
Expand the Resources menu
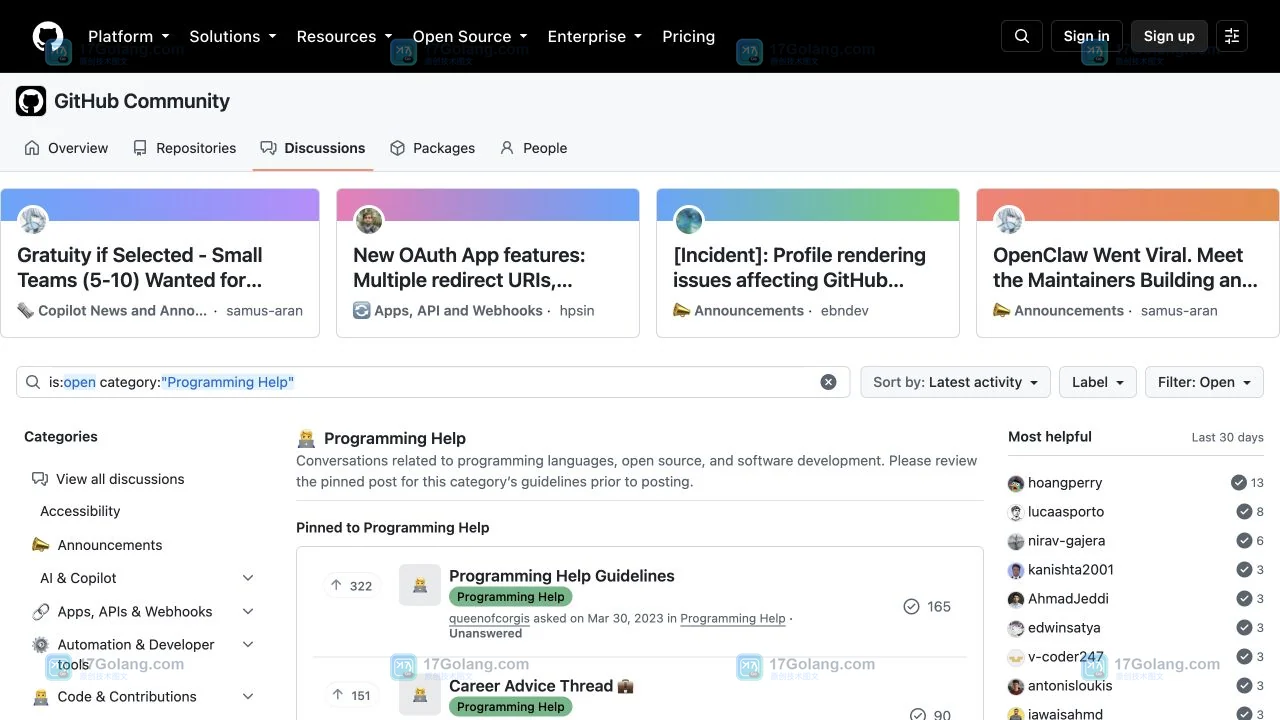point(344,36)
